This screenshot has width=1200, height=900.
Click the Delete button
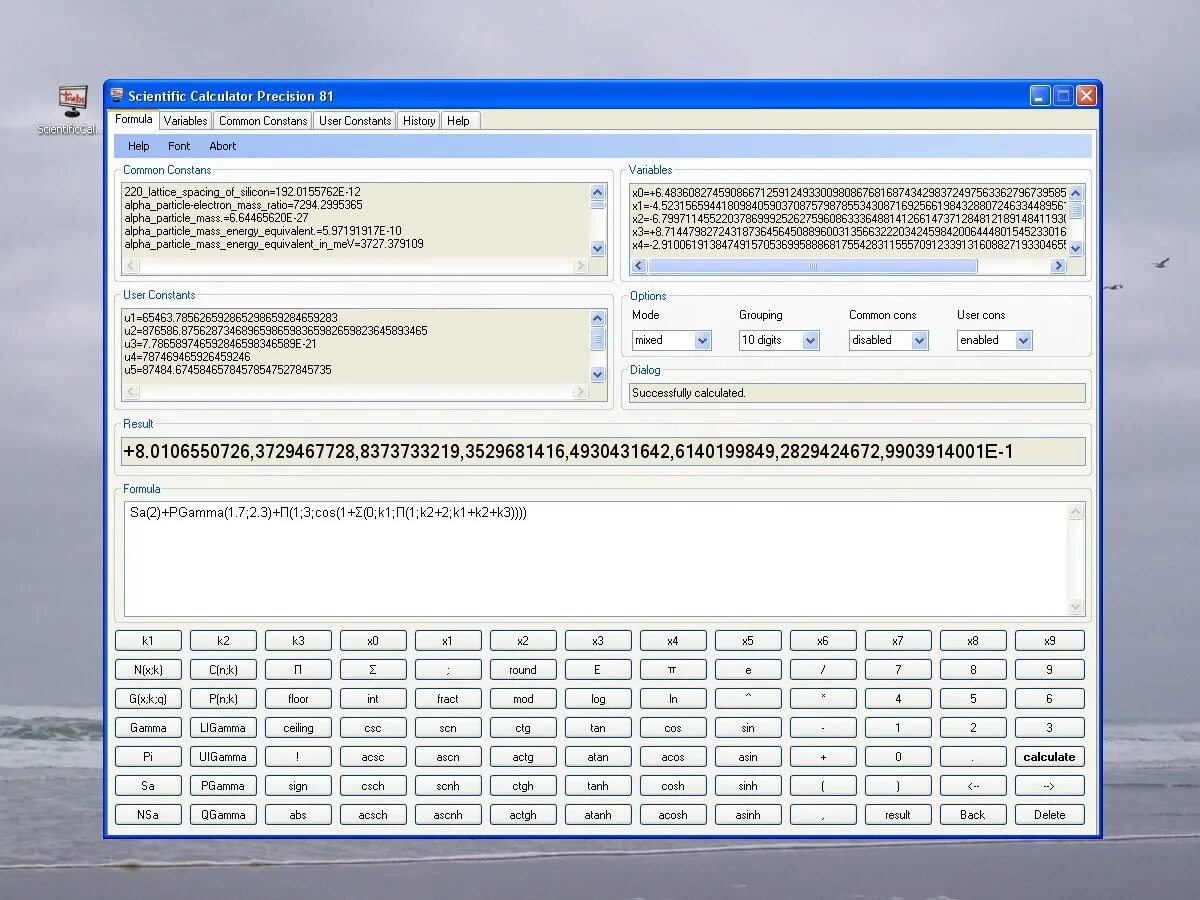coord(1048,814)
